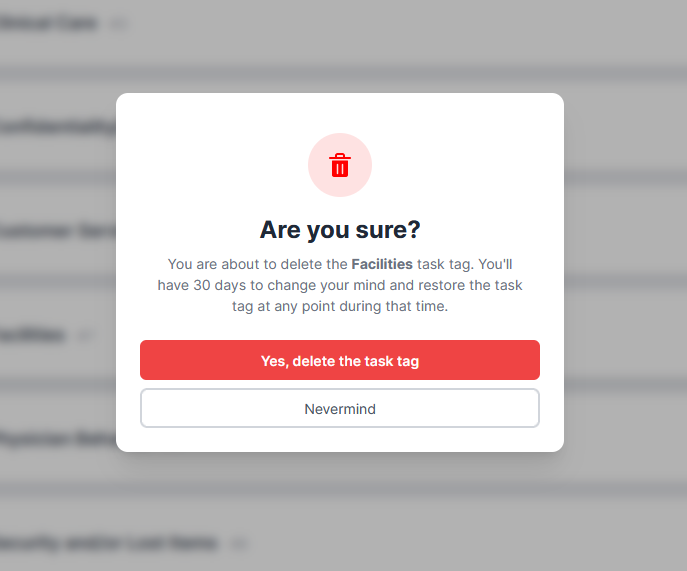Cancel deletion with the Nevermind button
687x571 pixels.
point(340,408)
